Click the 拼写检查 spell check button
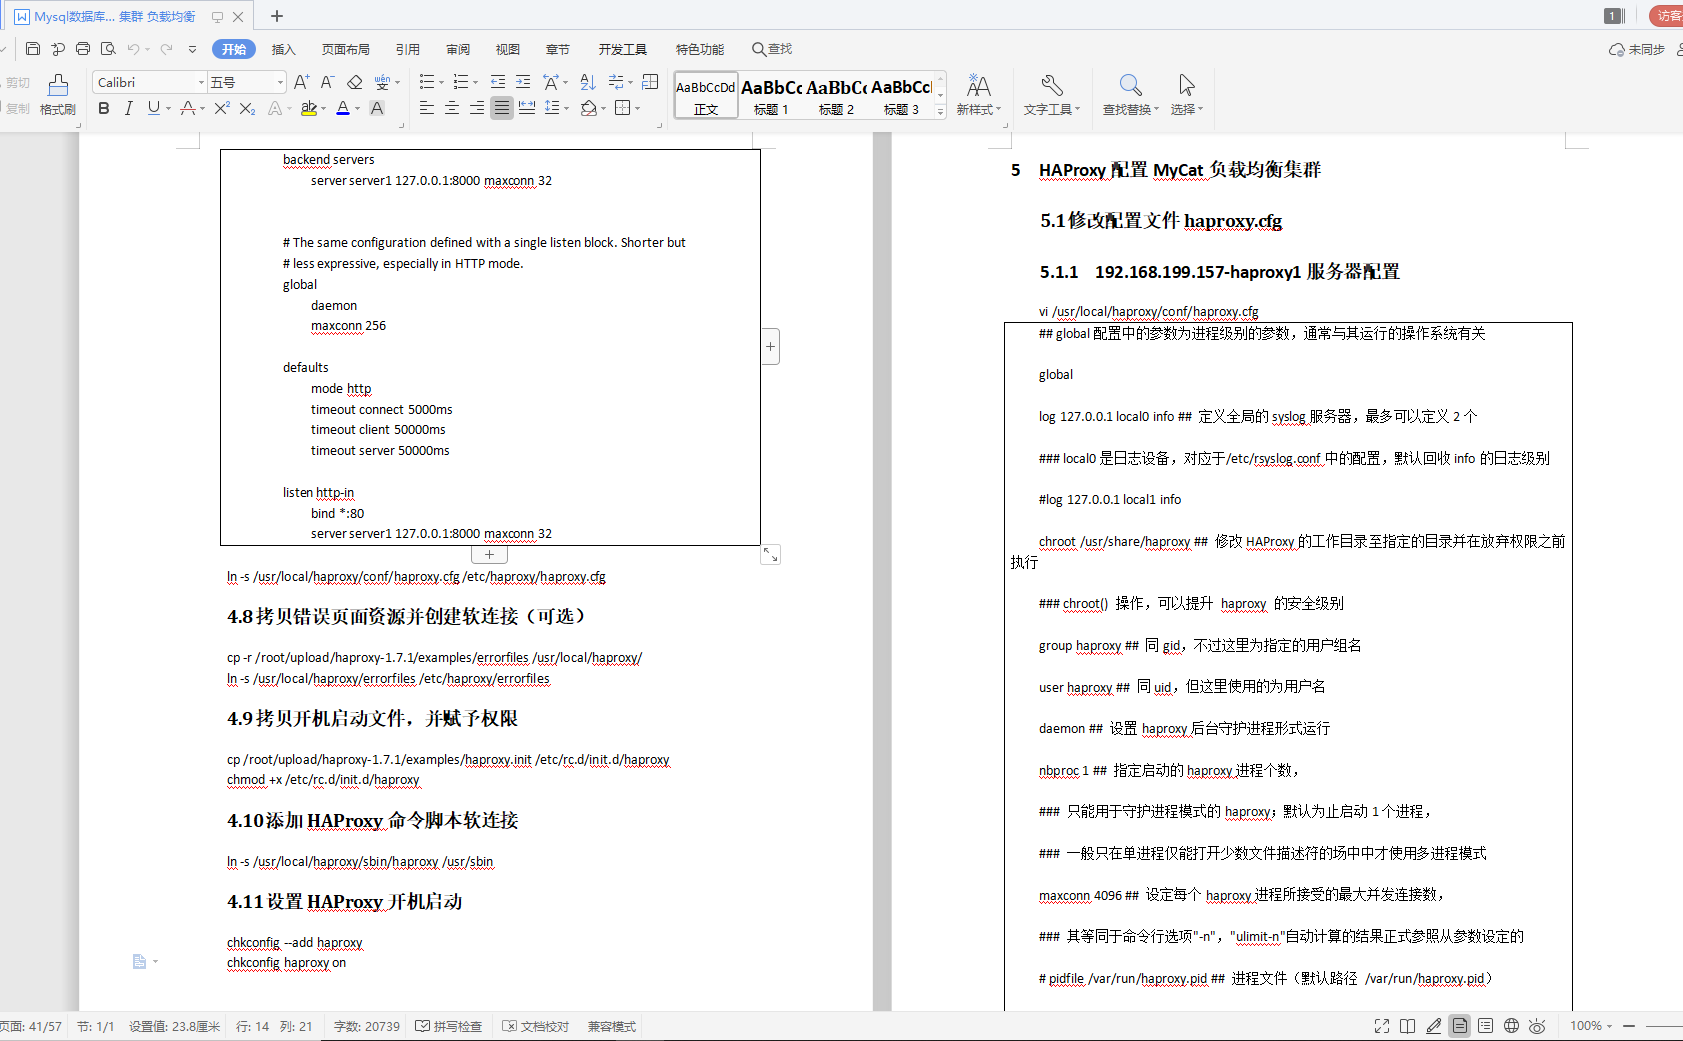 [x=449, y=1026]
